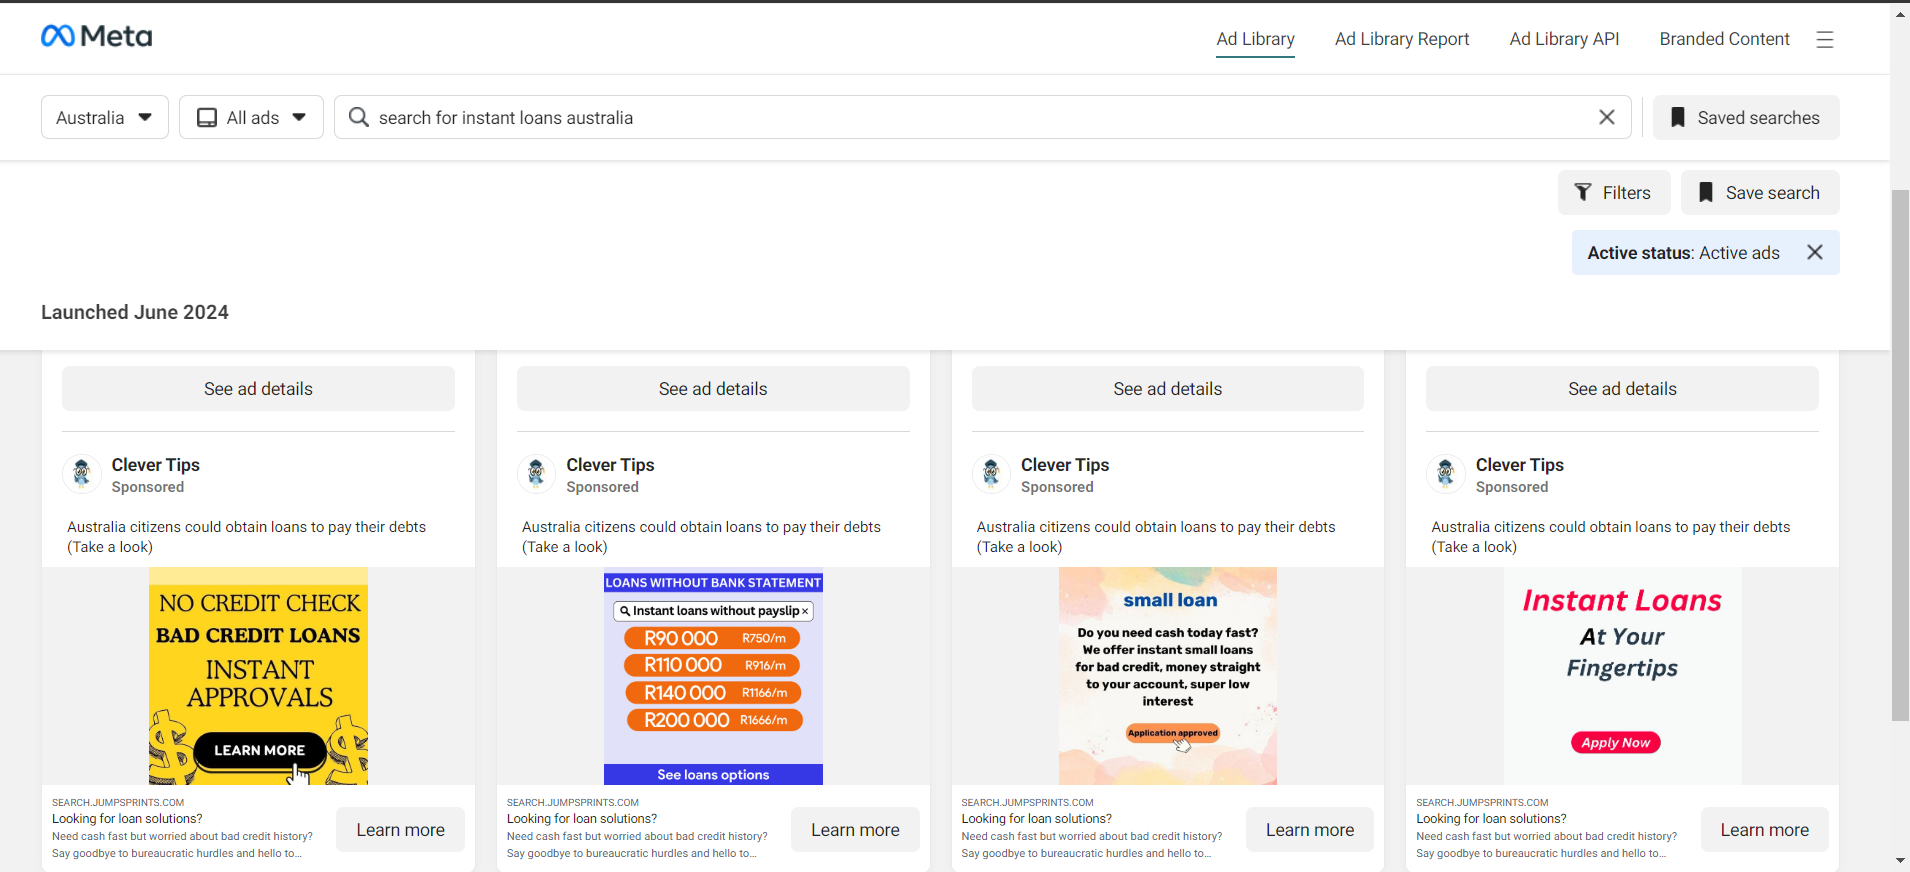See ad details for the small loan ad
This screenshot has height=872, width=1910.
tap(1168, 389)
